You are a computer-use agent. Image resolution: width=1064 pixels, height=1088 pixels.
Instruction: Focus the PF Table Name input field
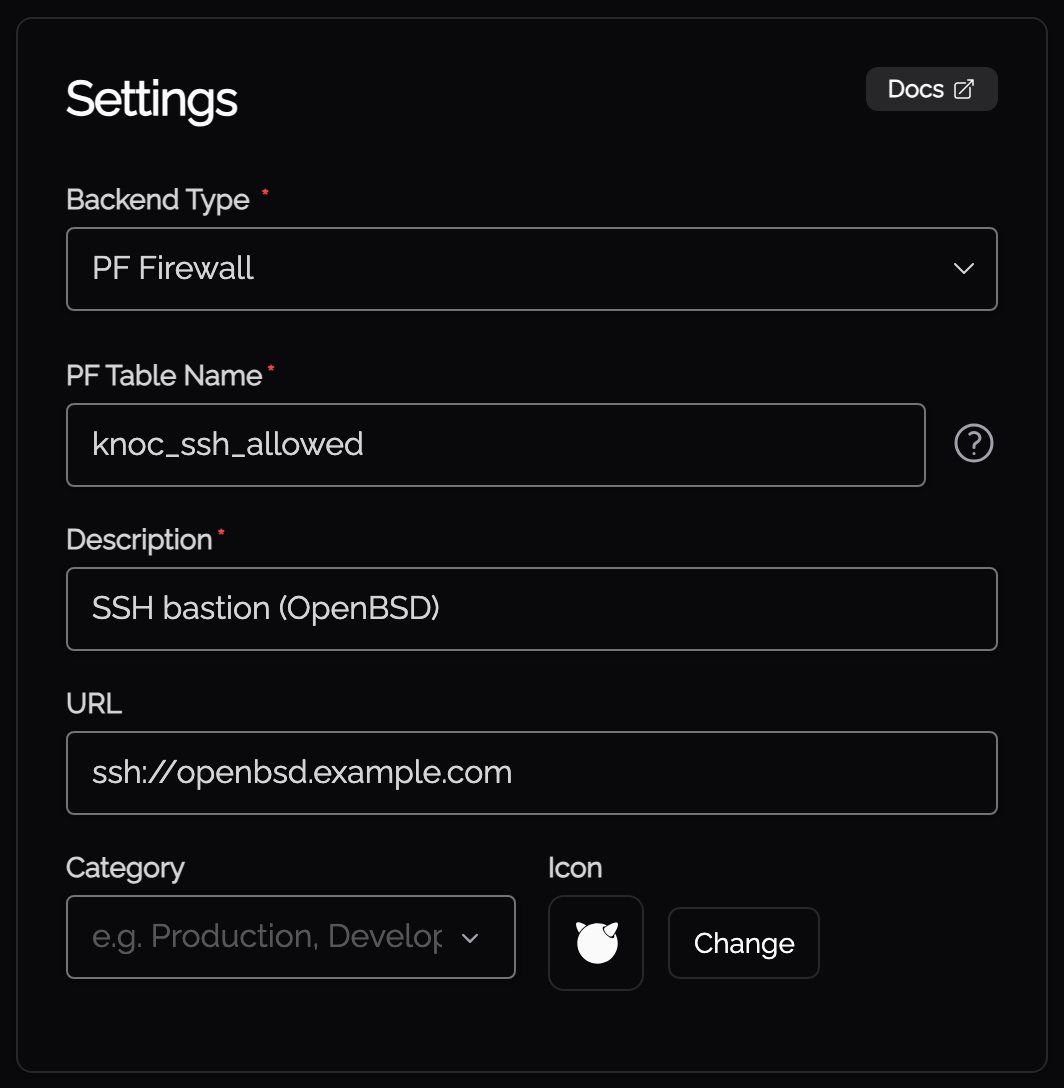(x=496, y=445)
